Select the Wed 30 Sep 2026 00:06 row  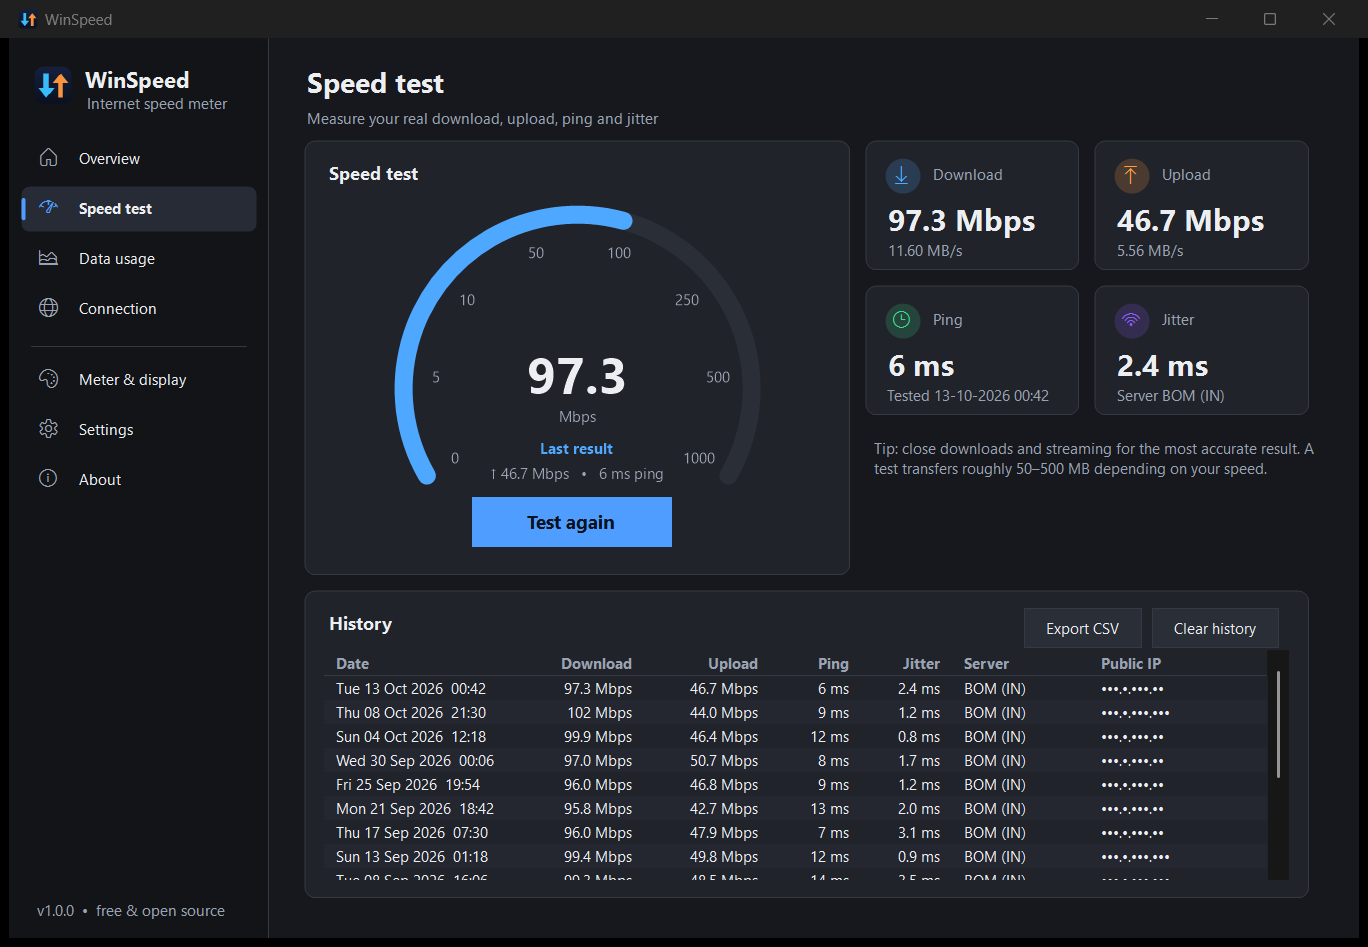pos(796,761)
